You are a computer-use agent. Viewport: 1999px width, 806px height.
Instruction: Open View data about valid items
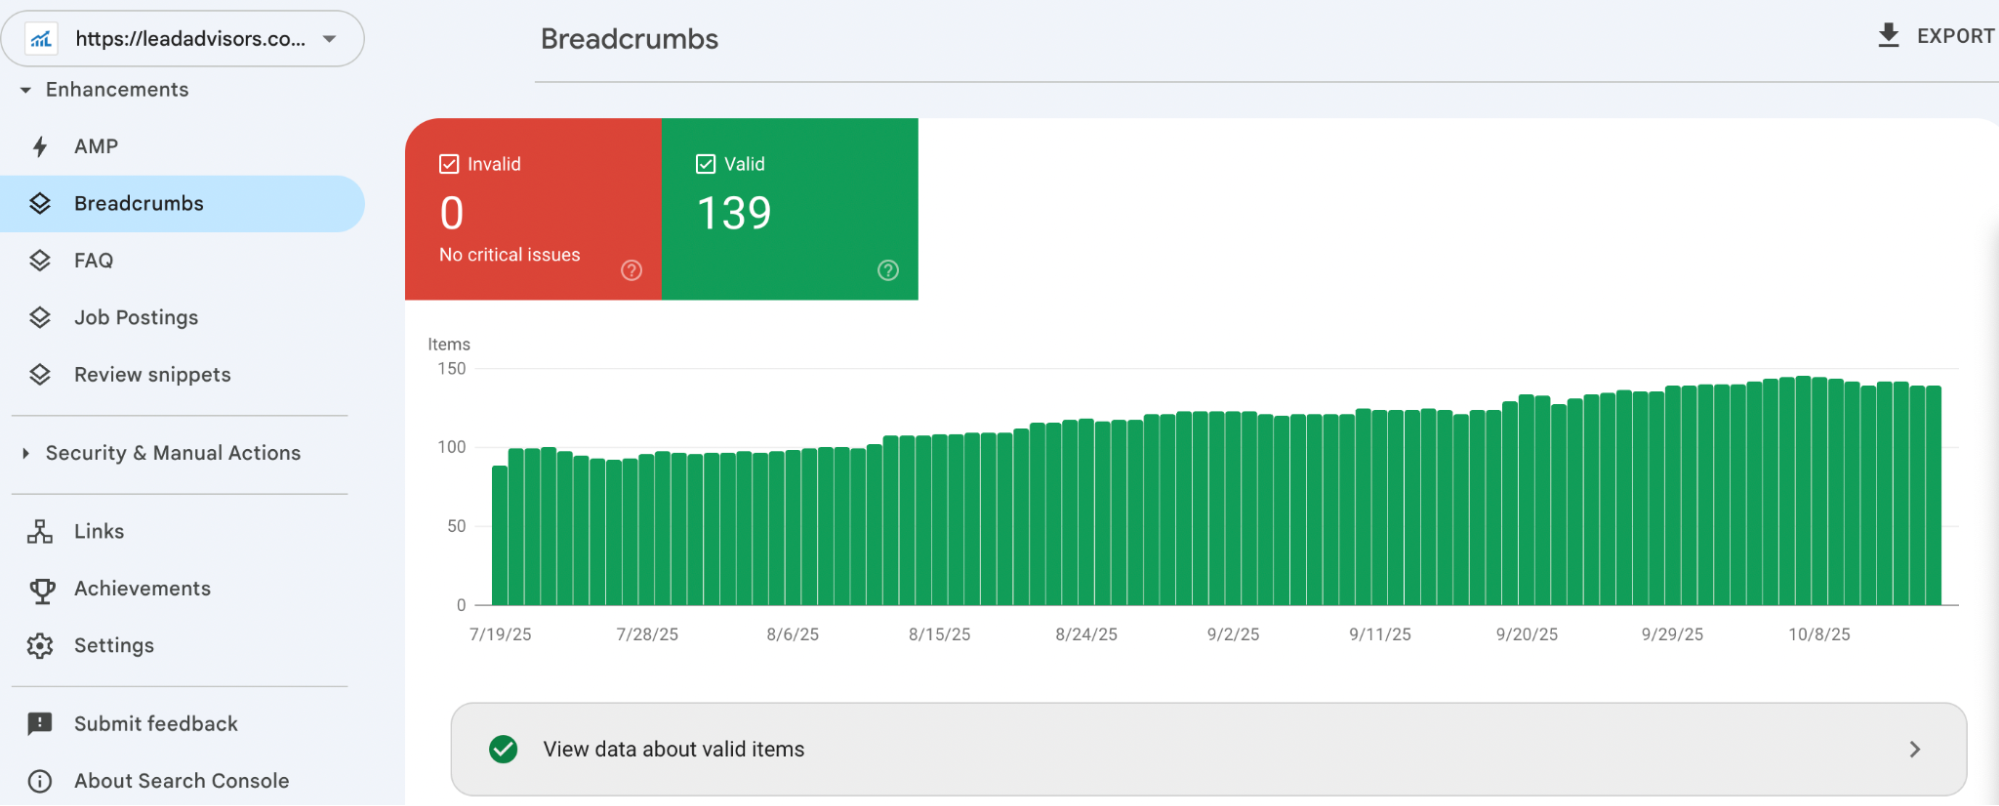point(1208,749)
